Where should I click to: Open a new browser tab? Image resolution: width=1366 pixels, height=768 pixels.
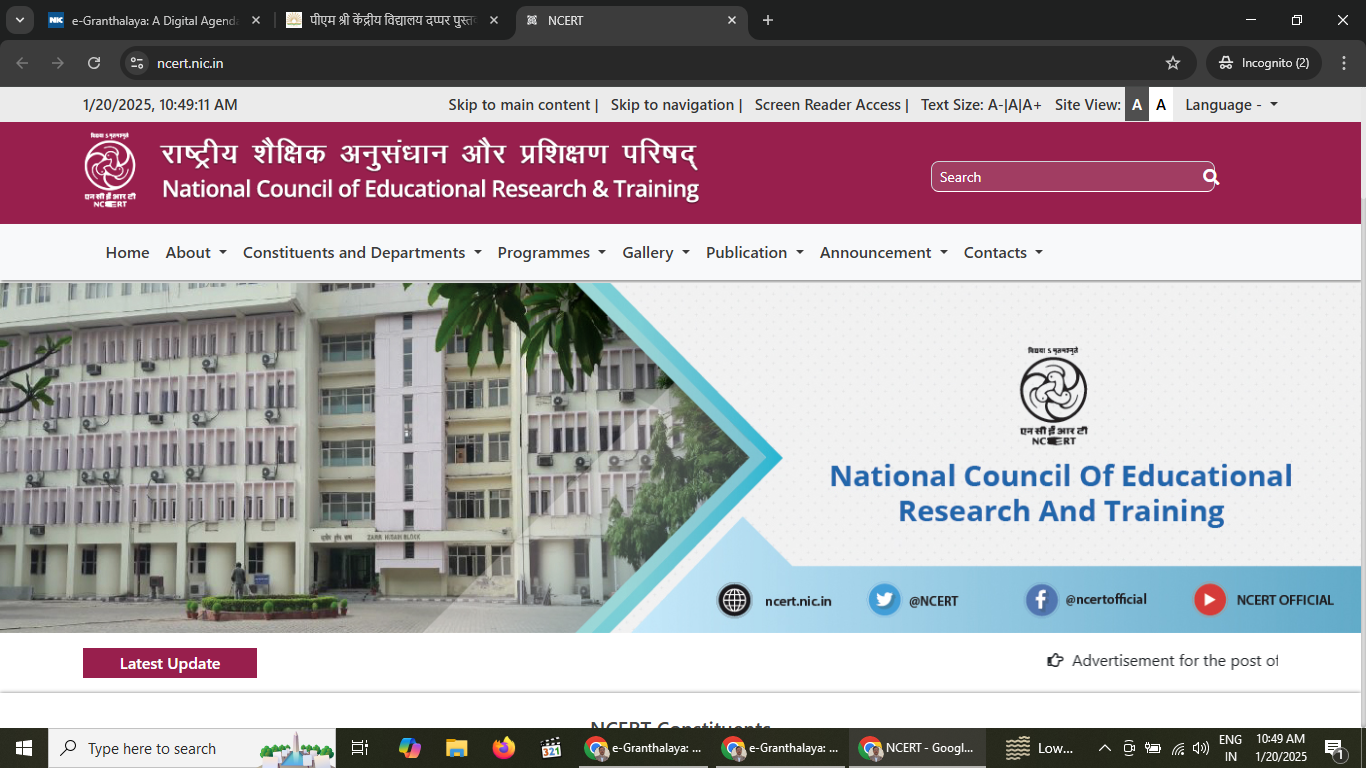click(x=768, y=20)
